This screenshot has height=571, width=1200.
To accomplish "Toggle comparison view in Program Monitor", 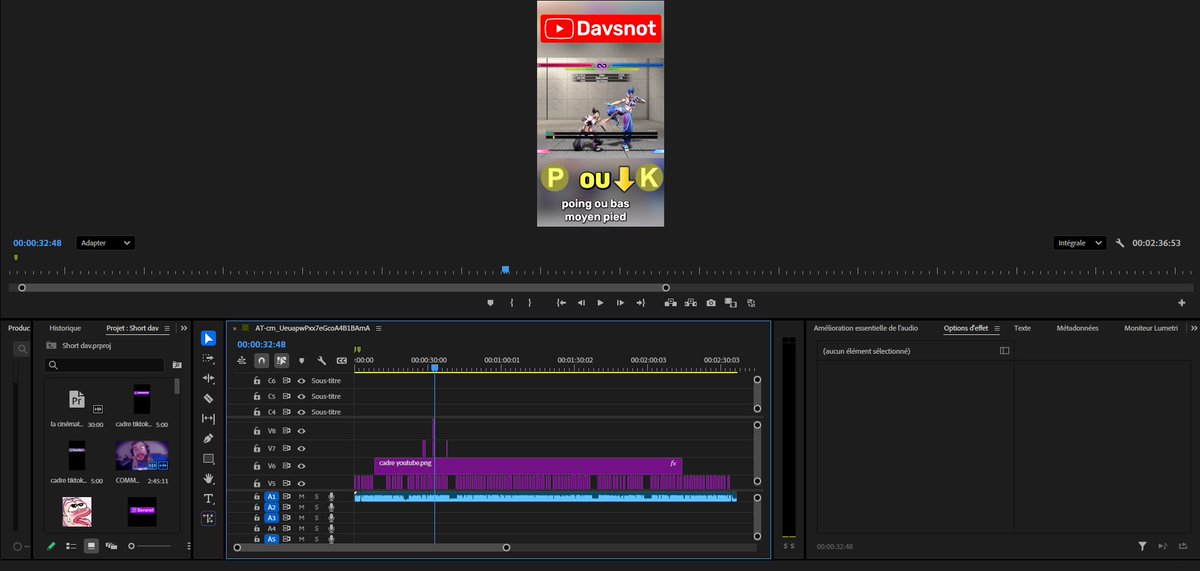I will (730, 302).
